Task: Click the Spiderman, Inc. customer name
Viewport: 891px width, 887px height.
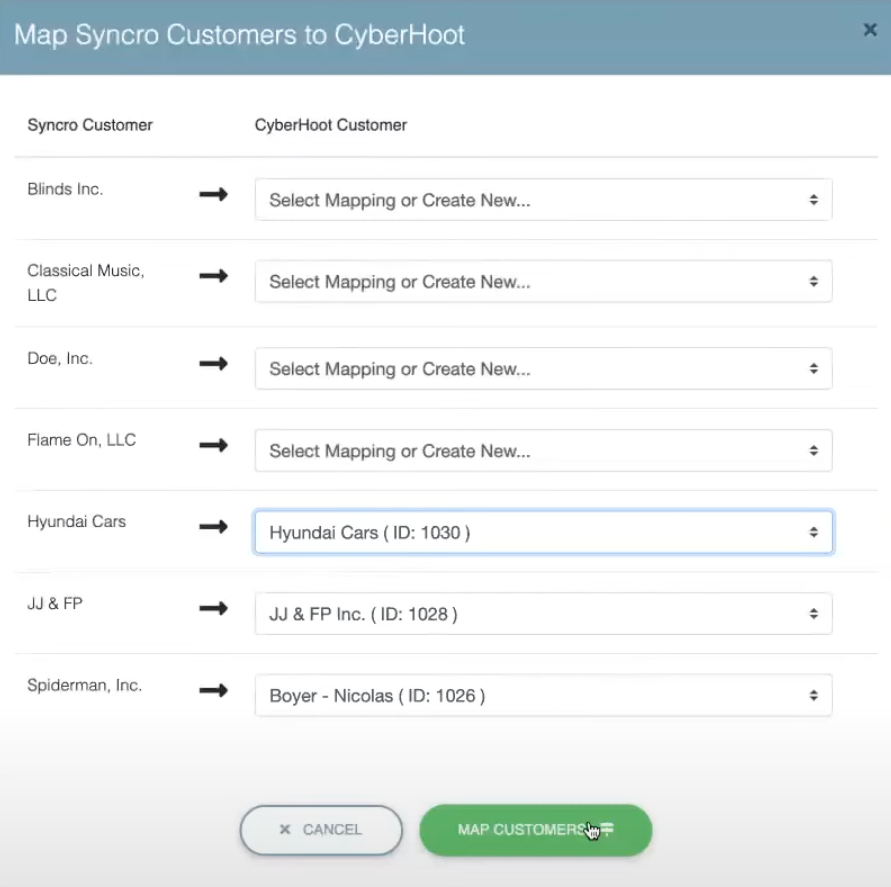Action: coord(85,685)
